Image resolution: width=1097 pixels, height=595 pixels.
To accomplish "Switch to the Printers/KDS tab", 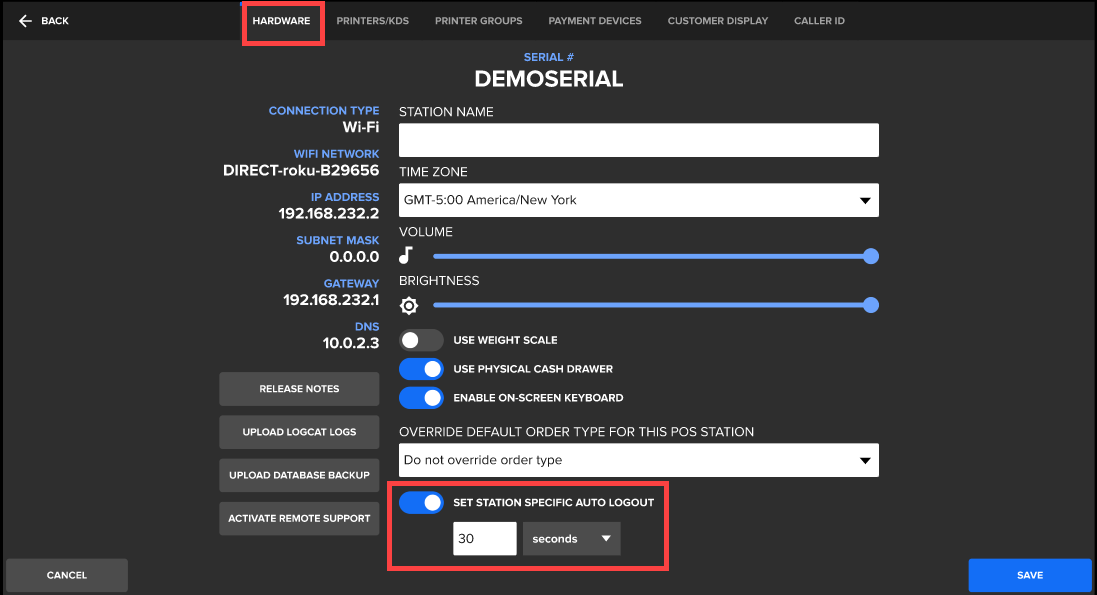I will point(372,21).
